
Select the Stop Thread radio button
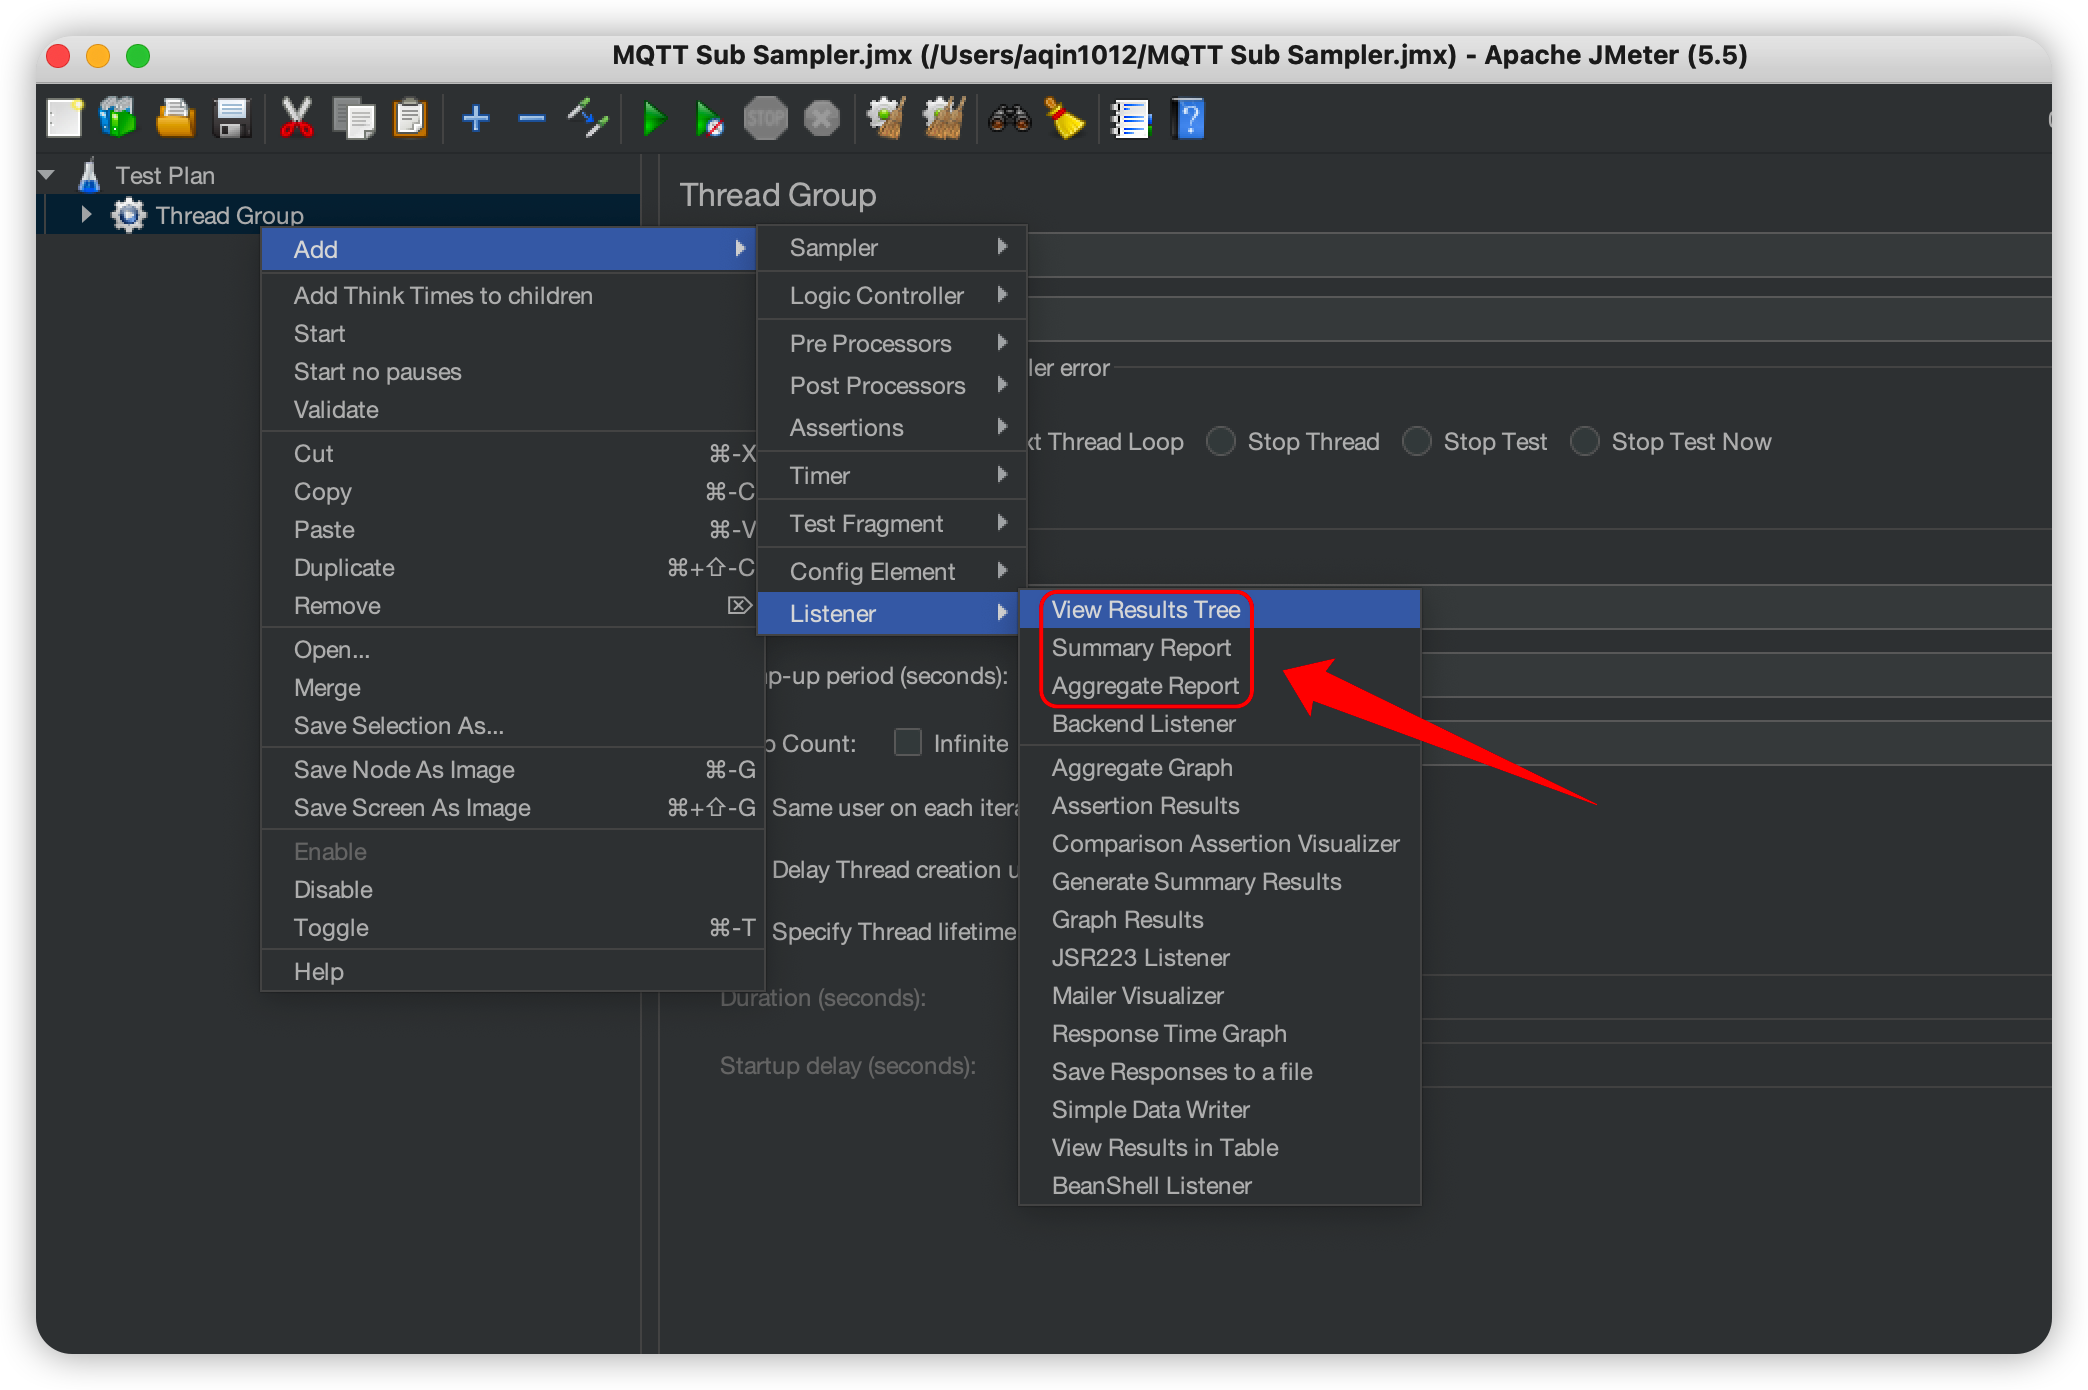coord(1221,441)
